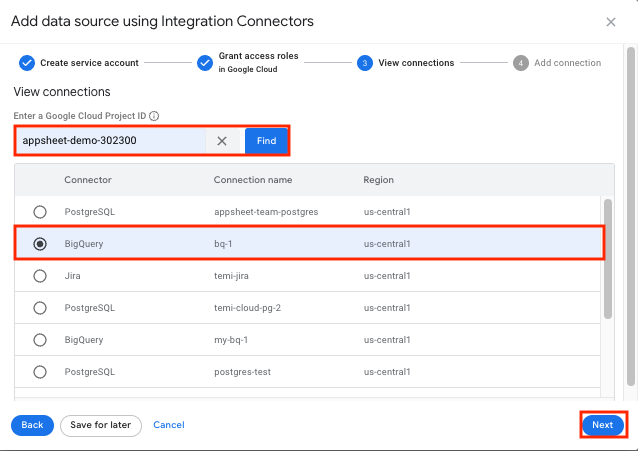Image resolution: width=638 pixels, height=451 pixels.
Task: Choose the temi-jira connection radio button
Action: click(40, 276)
